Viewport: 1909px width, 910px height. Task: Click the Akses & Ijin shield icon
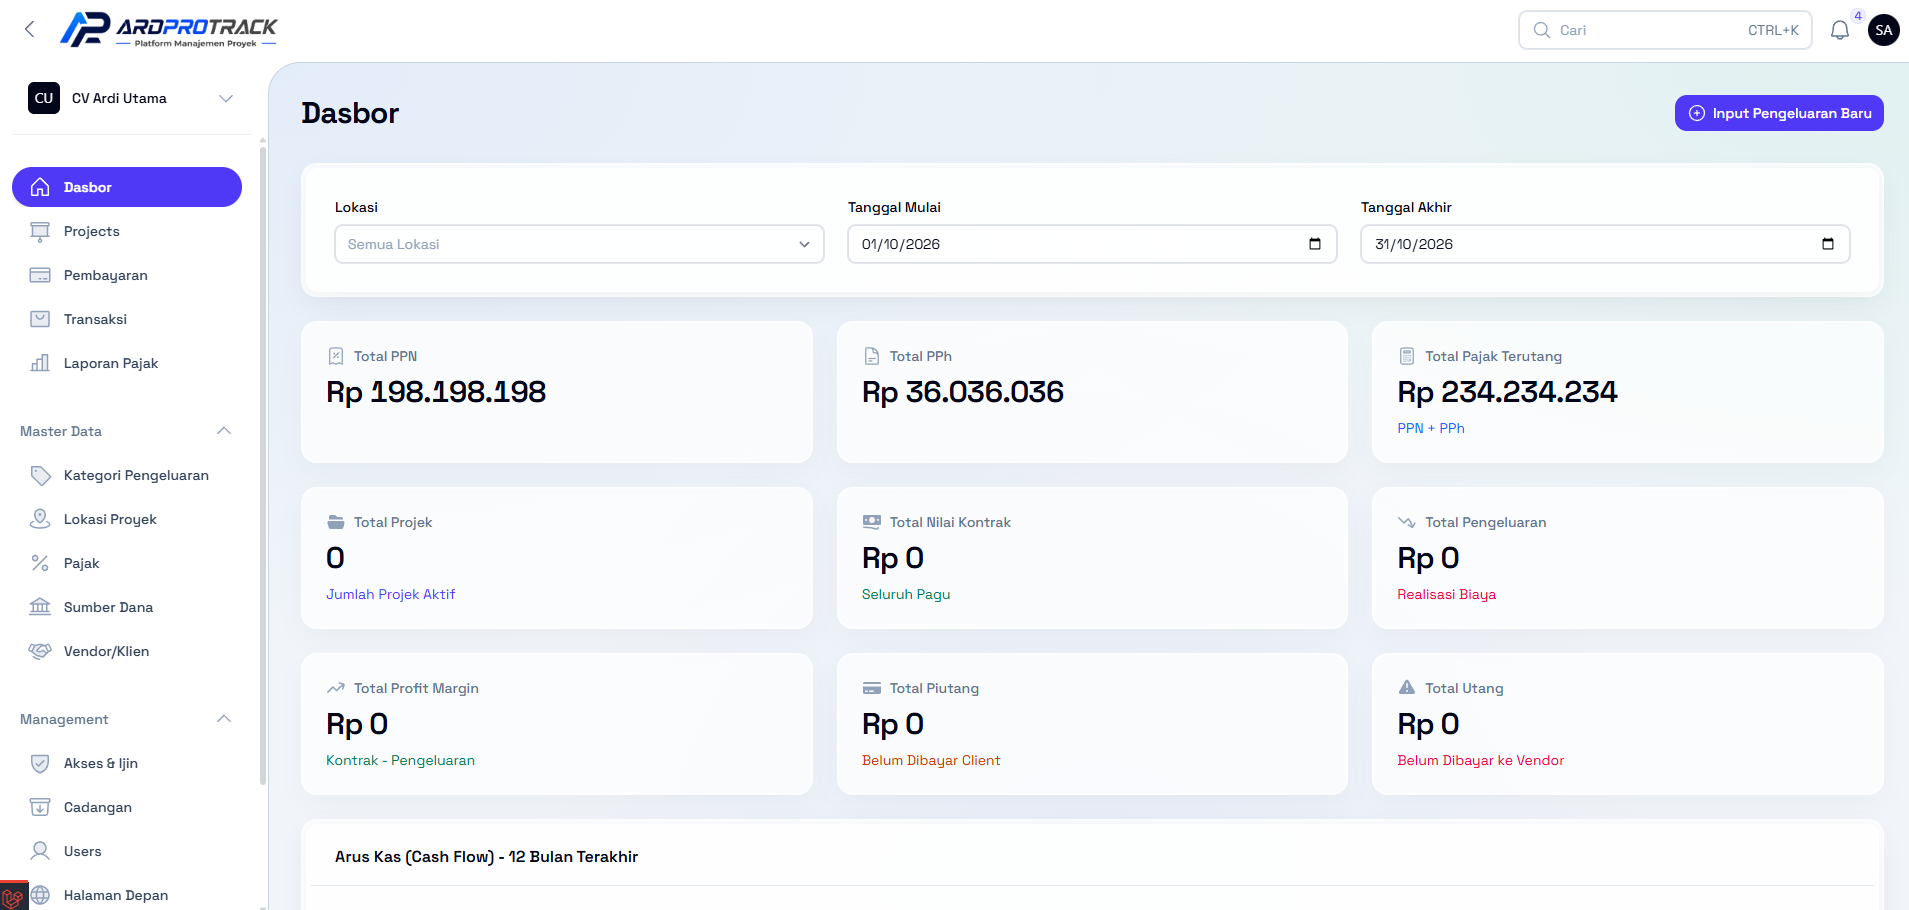pyautogui.click(x=40, y=763)
